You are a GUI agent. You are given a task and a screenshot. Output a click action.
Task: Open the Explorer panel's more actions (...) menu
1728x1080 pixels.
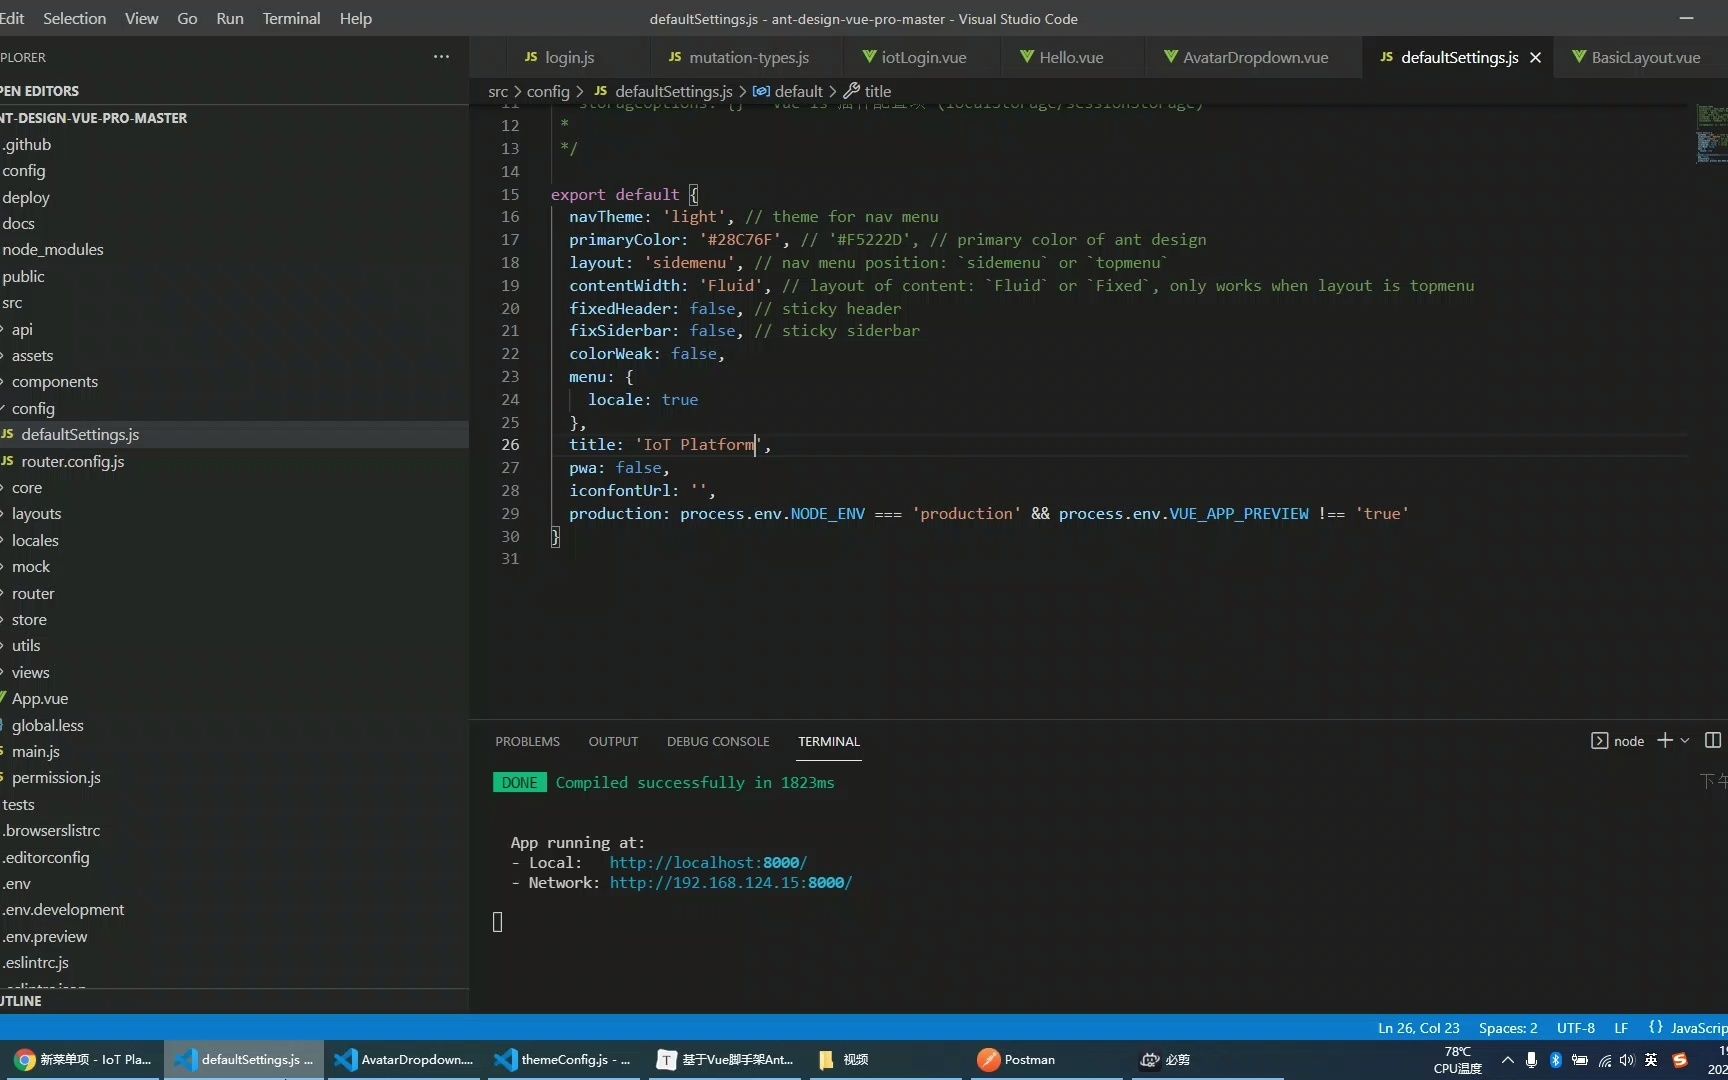pyautogui.click(x=441, y=57)
